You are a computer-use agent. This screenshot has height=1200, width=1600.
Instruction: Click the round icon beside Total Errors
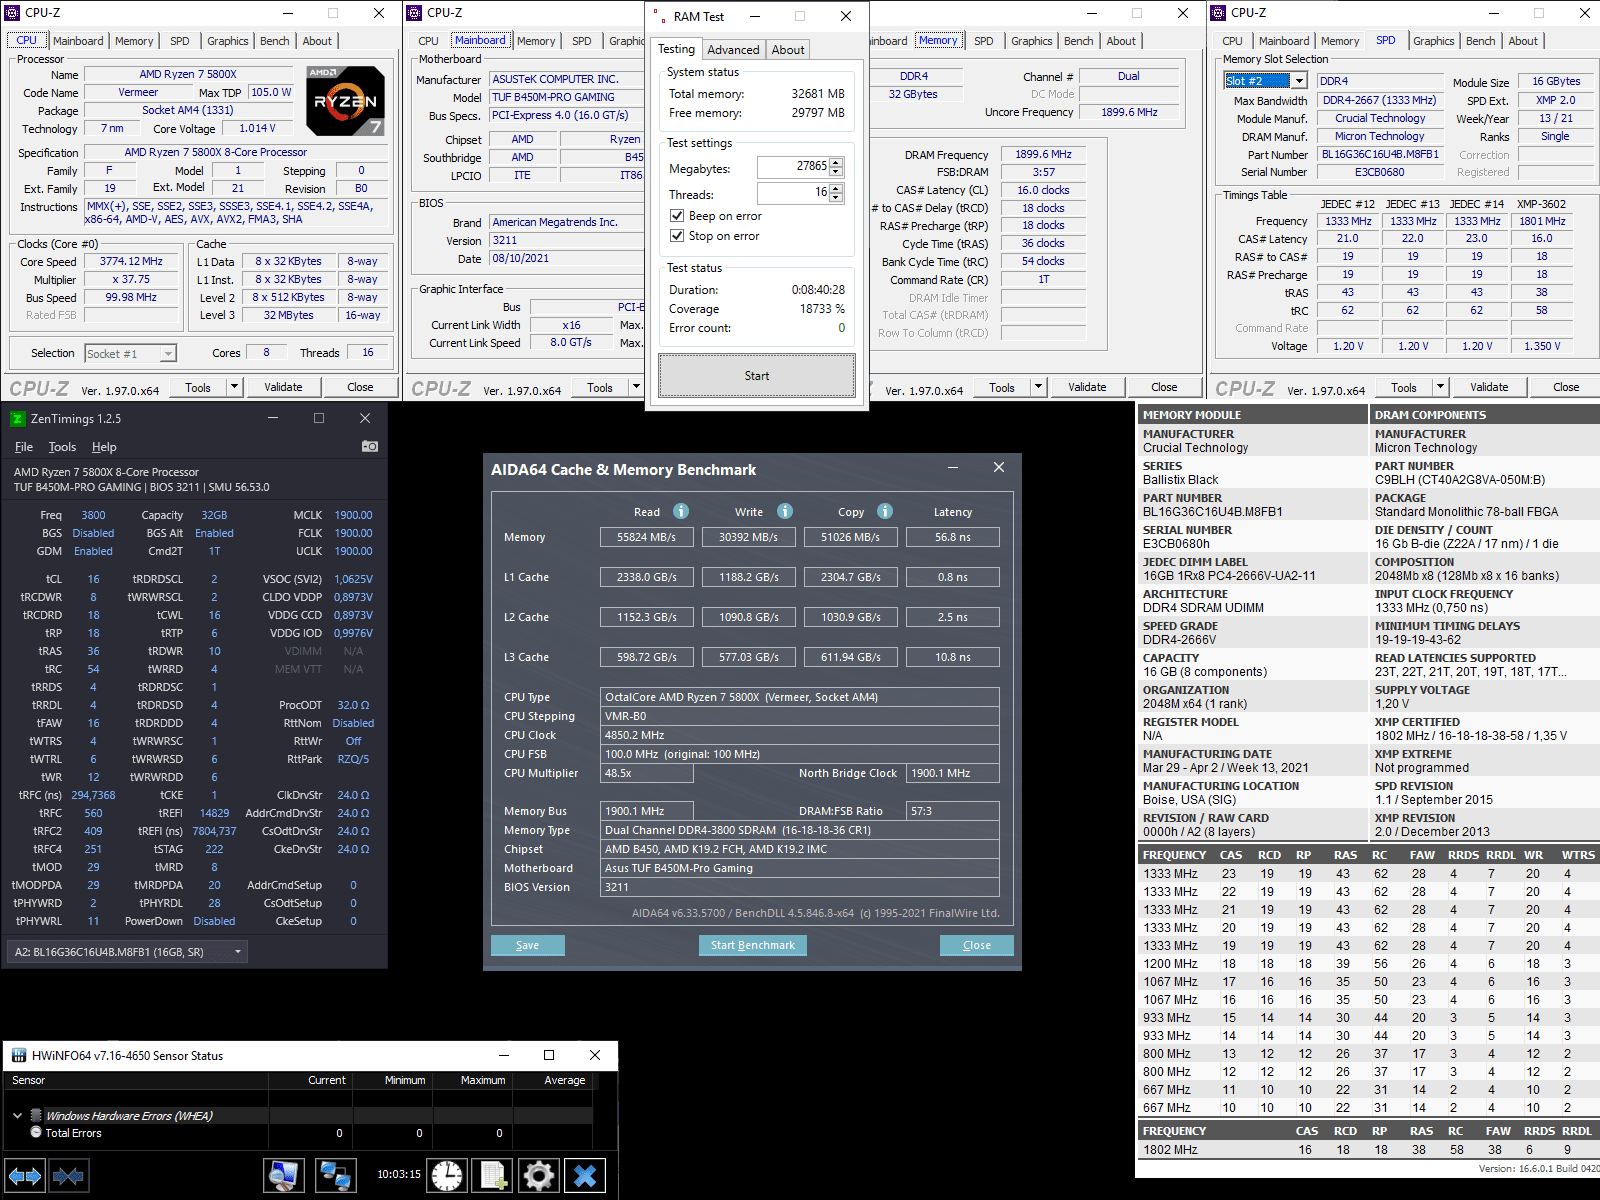pyautogui.click(x=36, y=1133)
